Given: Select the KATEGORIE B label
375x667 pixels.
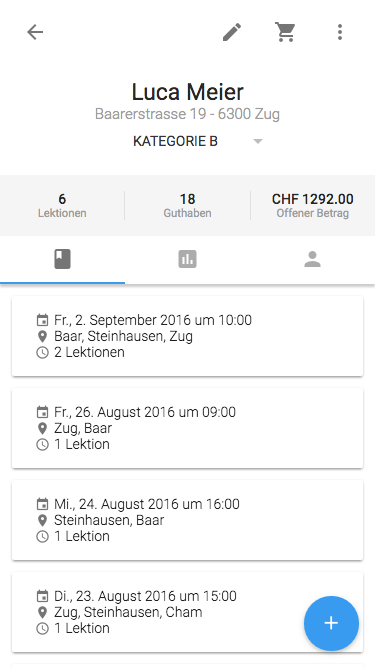Looking at the screenshot, I should coord(175,141).
